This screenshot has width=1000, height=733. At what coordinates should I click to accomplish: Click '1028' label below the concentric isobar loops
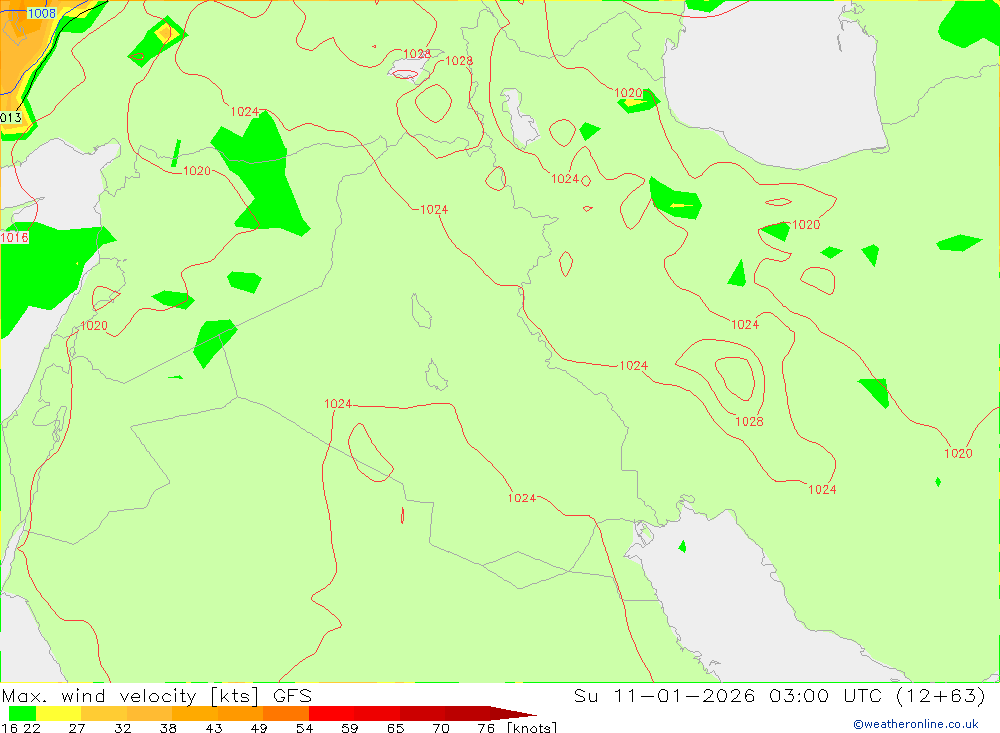pyautogui.click(x=749, y=421)
